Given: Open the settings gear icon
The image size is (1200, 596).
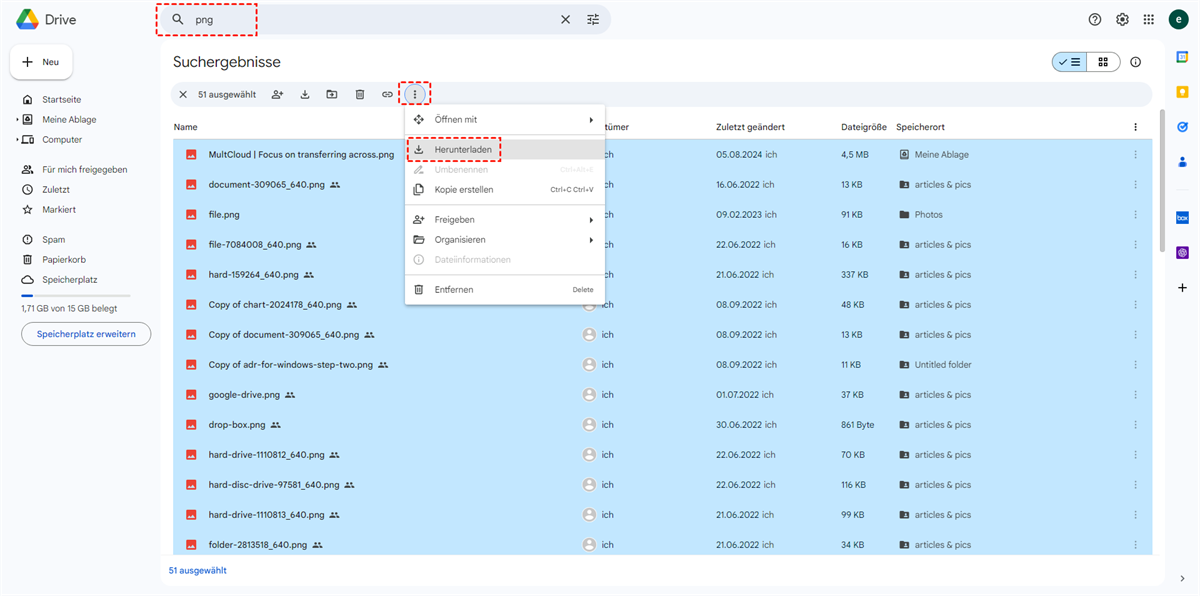Looking at the screenshot, I should [x=1122, y=20].
